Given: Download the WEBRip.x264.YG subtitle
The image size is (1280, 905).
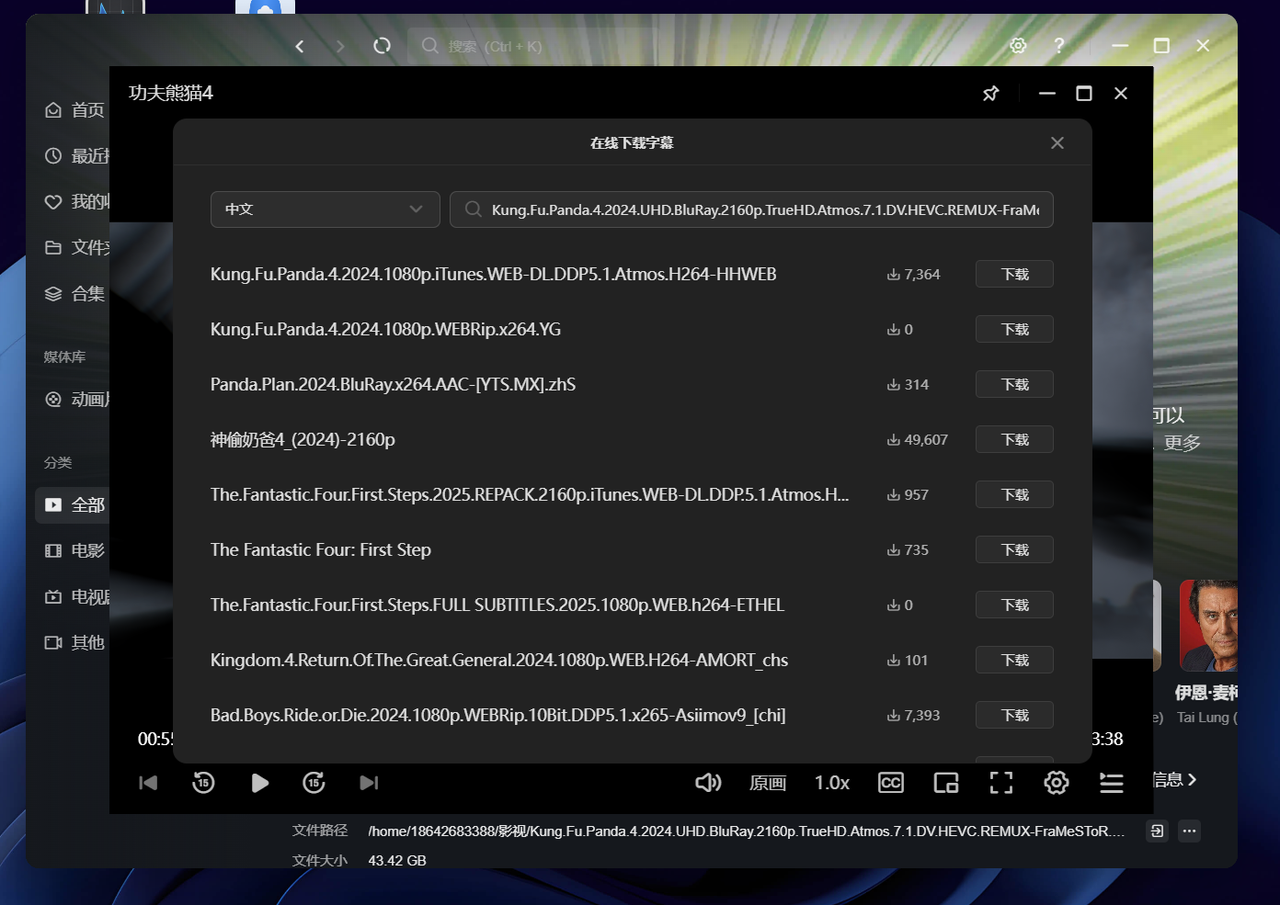Looking at the screenshot, I should tap(1015, 329).
